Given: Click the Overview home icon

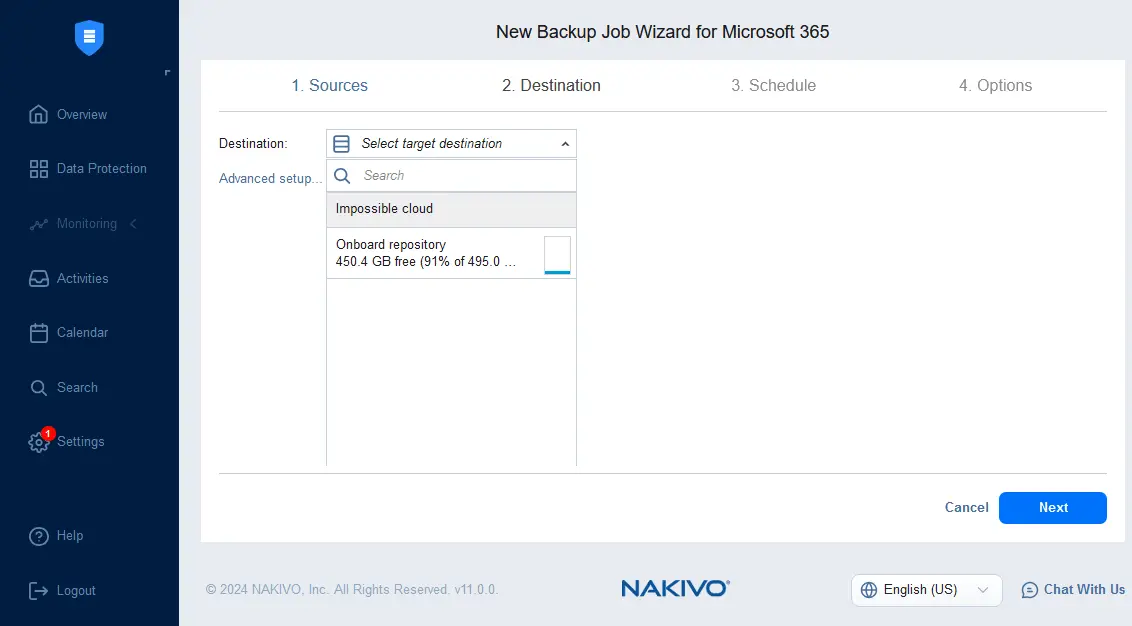Looking at the screenshot, I should tap(38, 114).
